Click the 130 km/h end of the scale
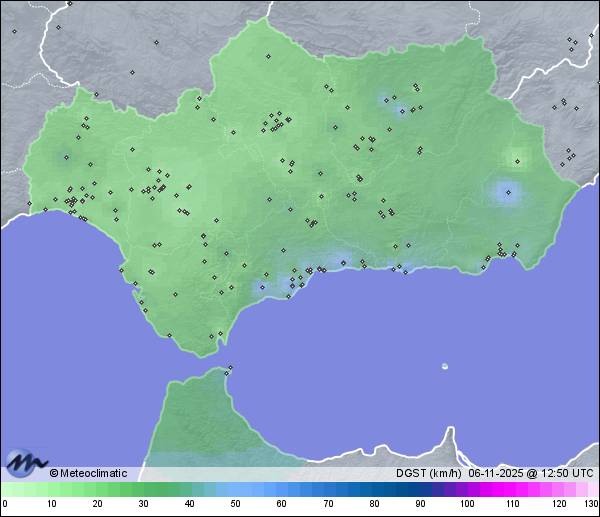 [592, 490]
